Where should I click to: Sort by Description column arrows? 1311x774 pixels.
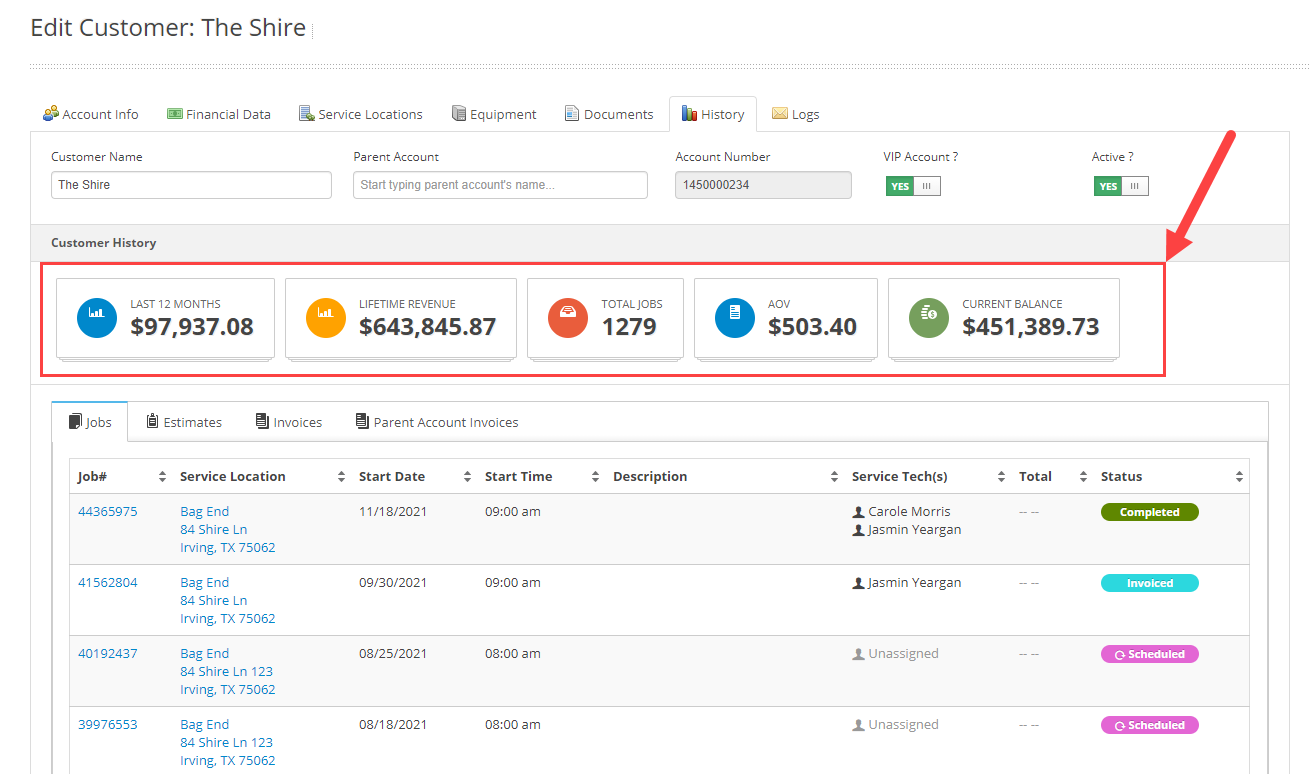tap(834, 477)
